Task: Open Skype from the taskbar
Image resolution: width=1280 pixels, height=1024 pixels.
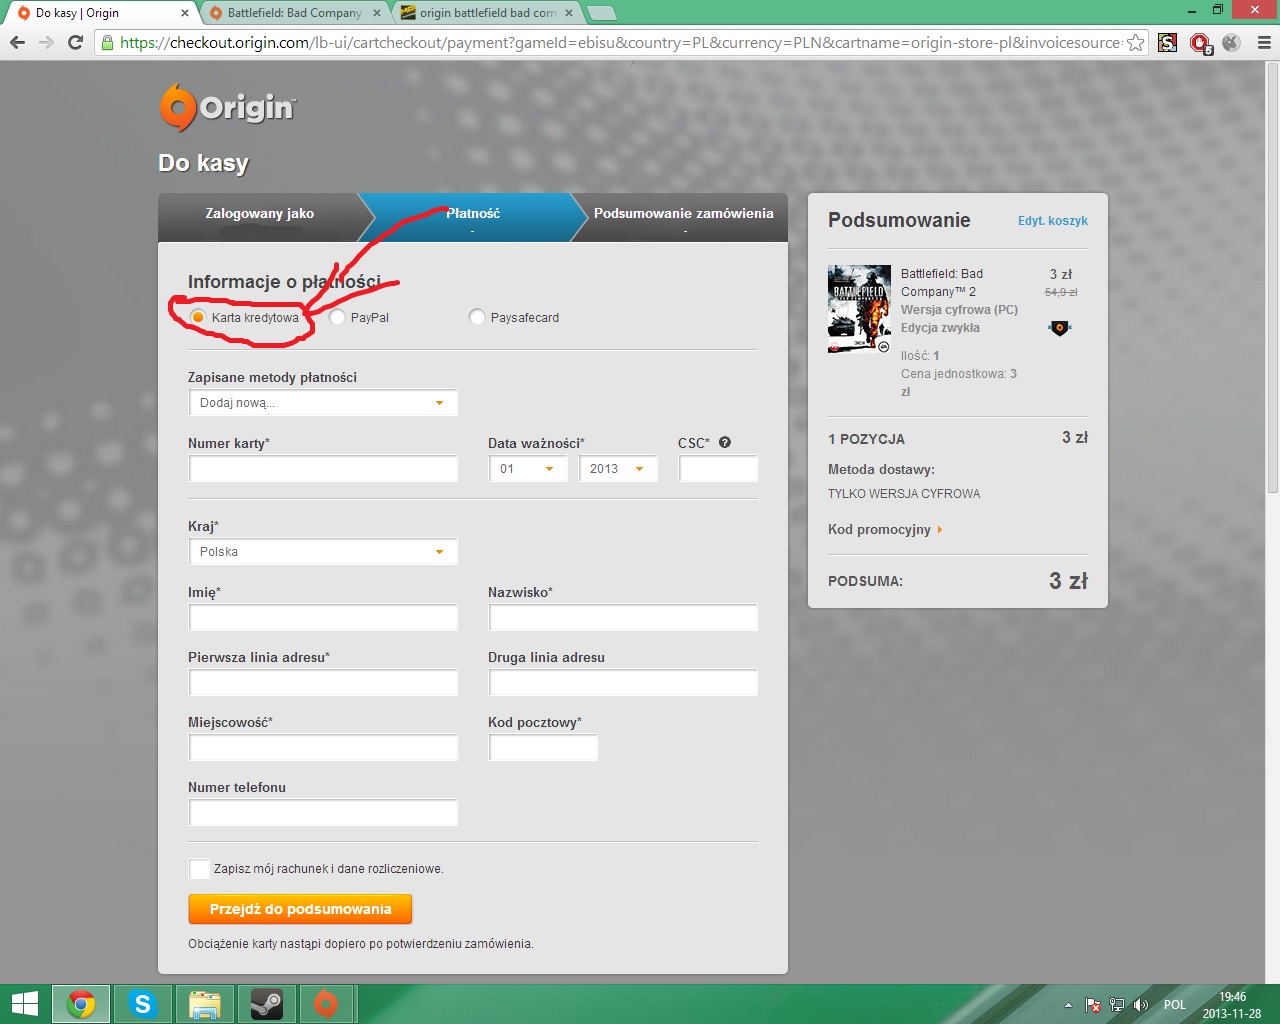Action: 143,1004
